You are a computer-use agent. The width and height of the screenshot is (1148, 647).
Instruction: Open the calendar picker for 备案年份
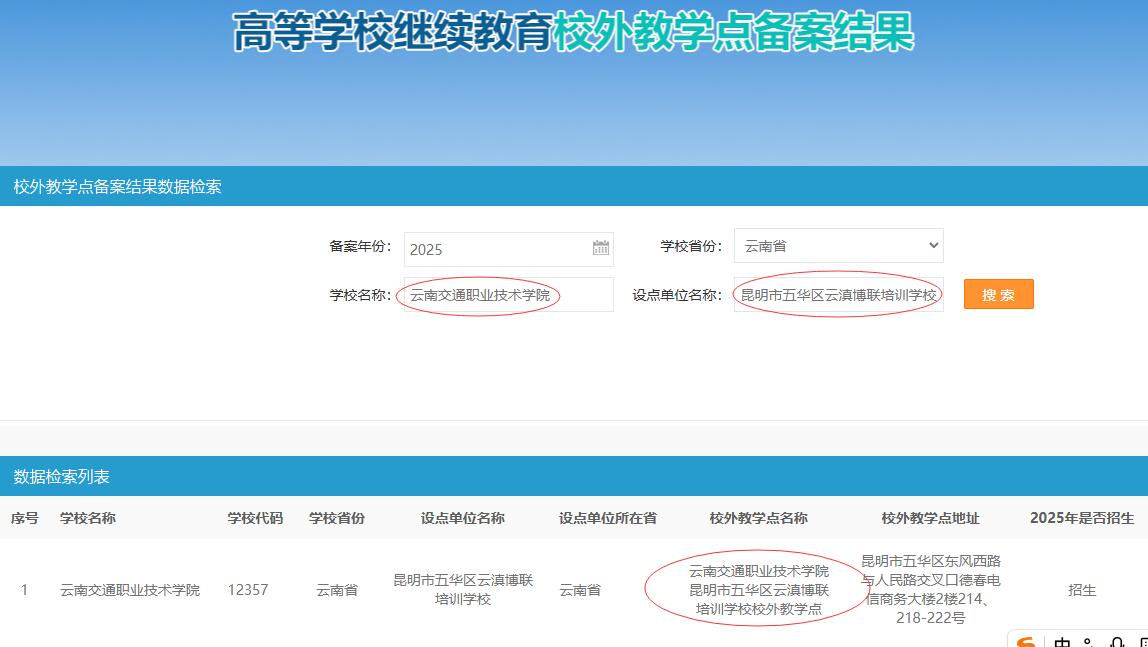[600, 249]
